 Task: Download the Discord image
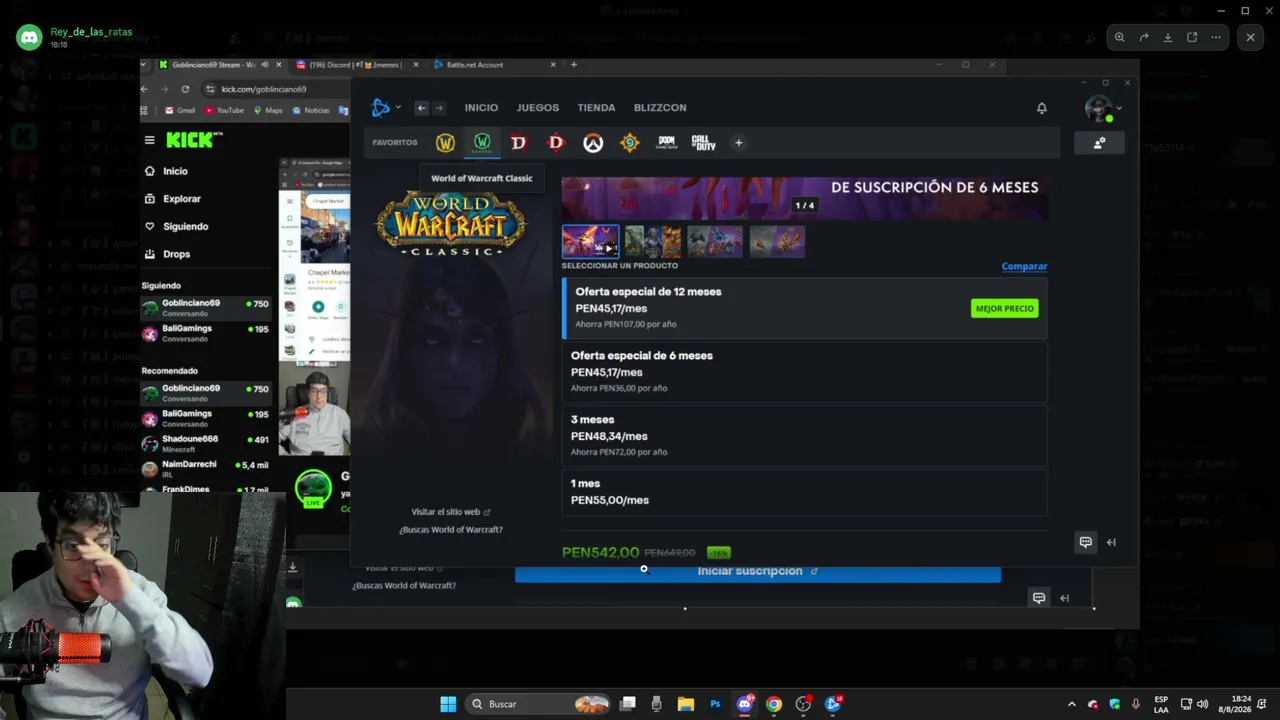(x=1168, y=37)
